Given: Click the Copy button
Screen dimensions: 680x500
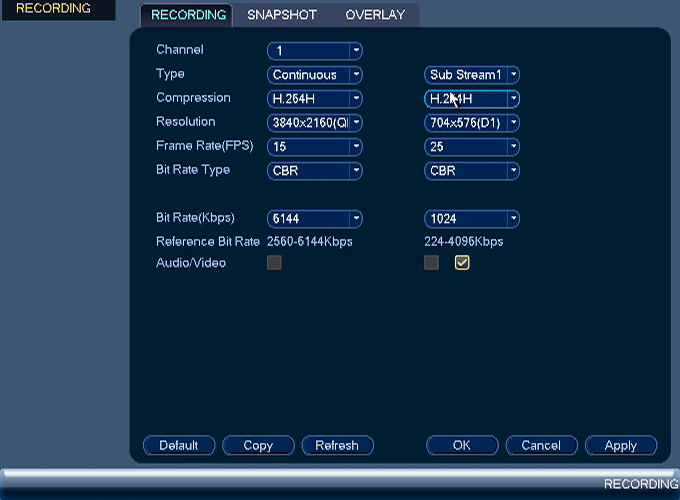Looking at the screenshot, I should point(258,445).
